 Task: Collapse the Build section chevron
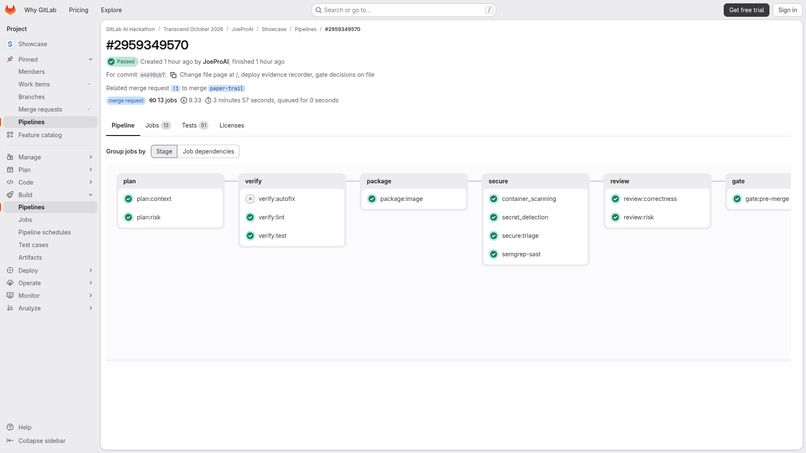point(90,195)
